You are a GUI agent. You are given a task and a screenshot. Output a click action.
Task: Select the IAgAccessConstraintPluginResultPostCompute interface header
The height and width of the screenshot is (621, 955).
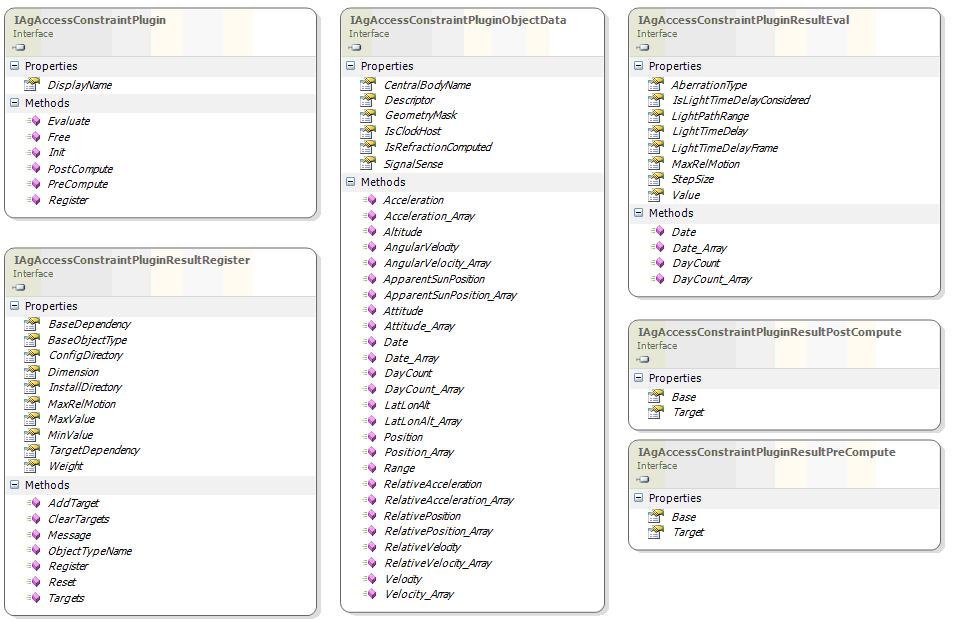768,332
